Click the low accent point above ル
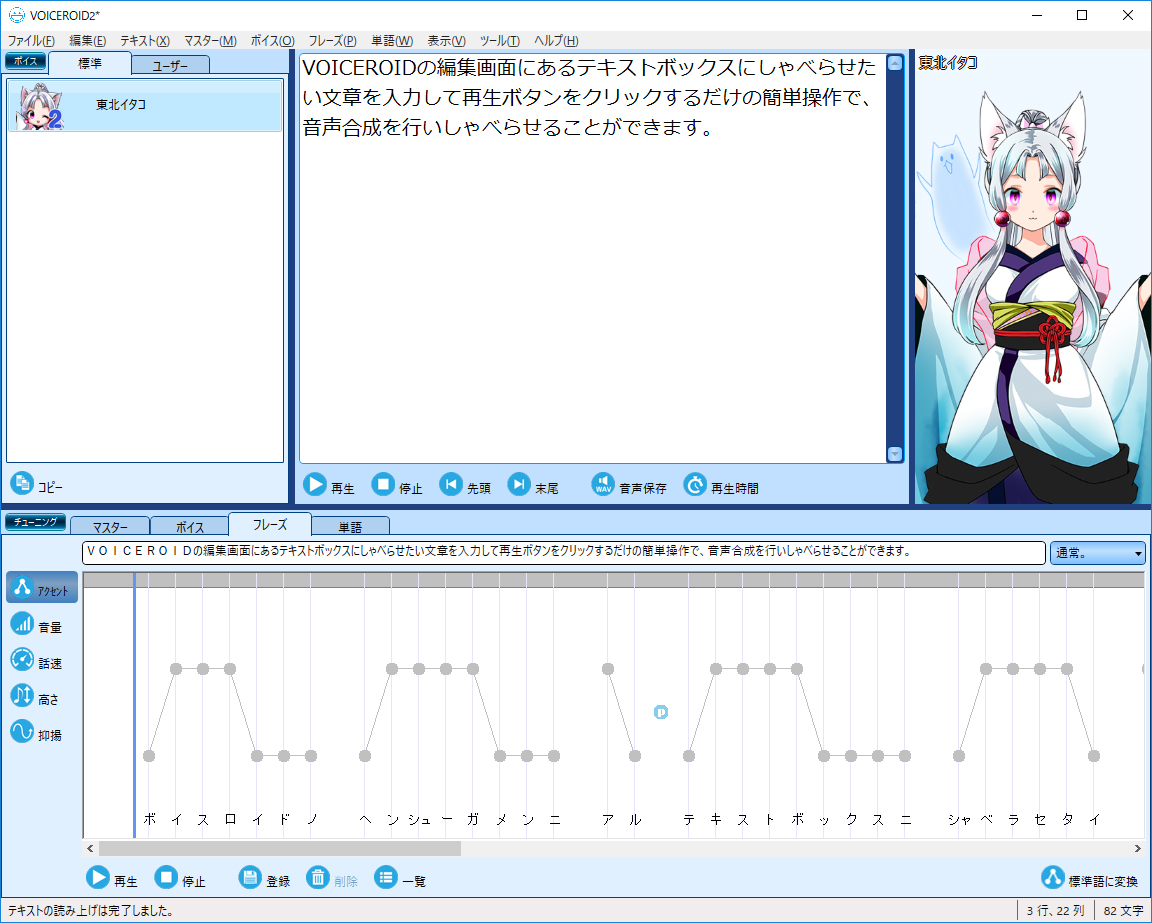This screenshot has height=923, width=1152. coord(635,755)
